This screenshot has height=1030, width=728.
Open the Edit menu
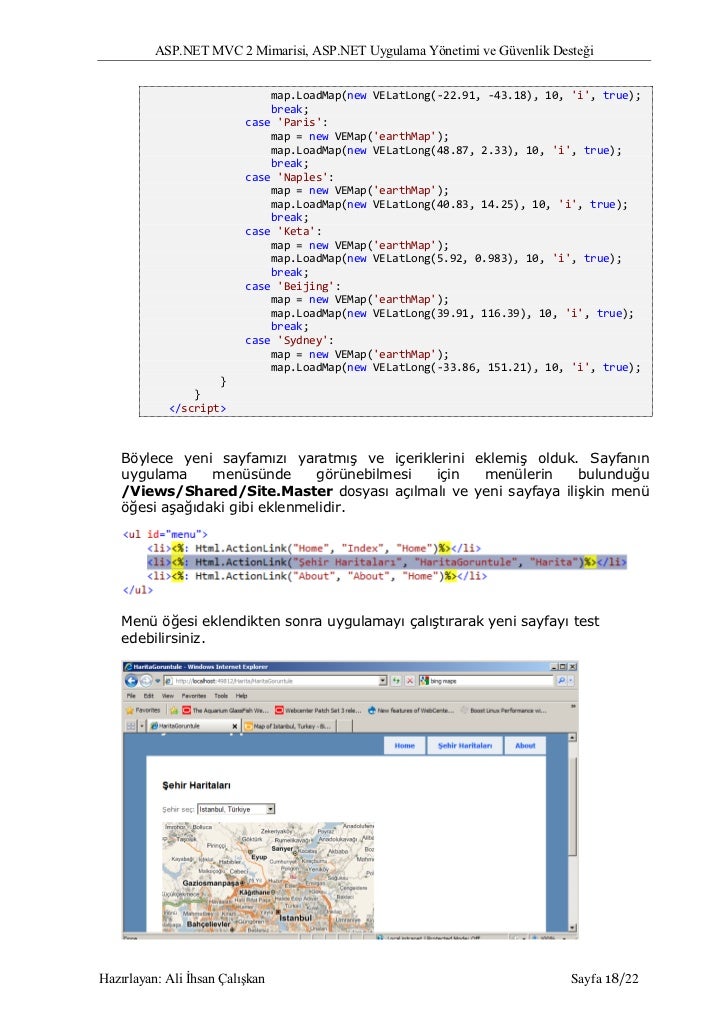tap(148, 696)
